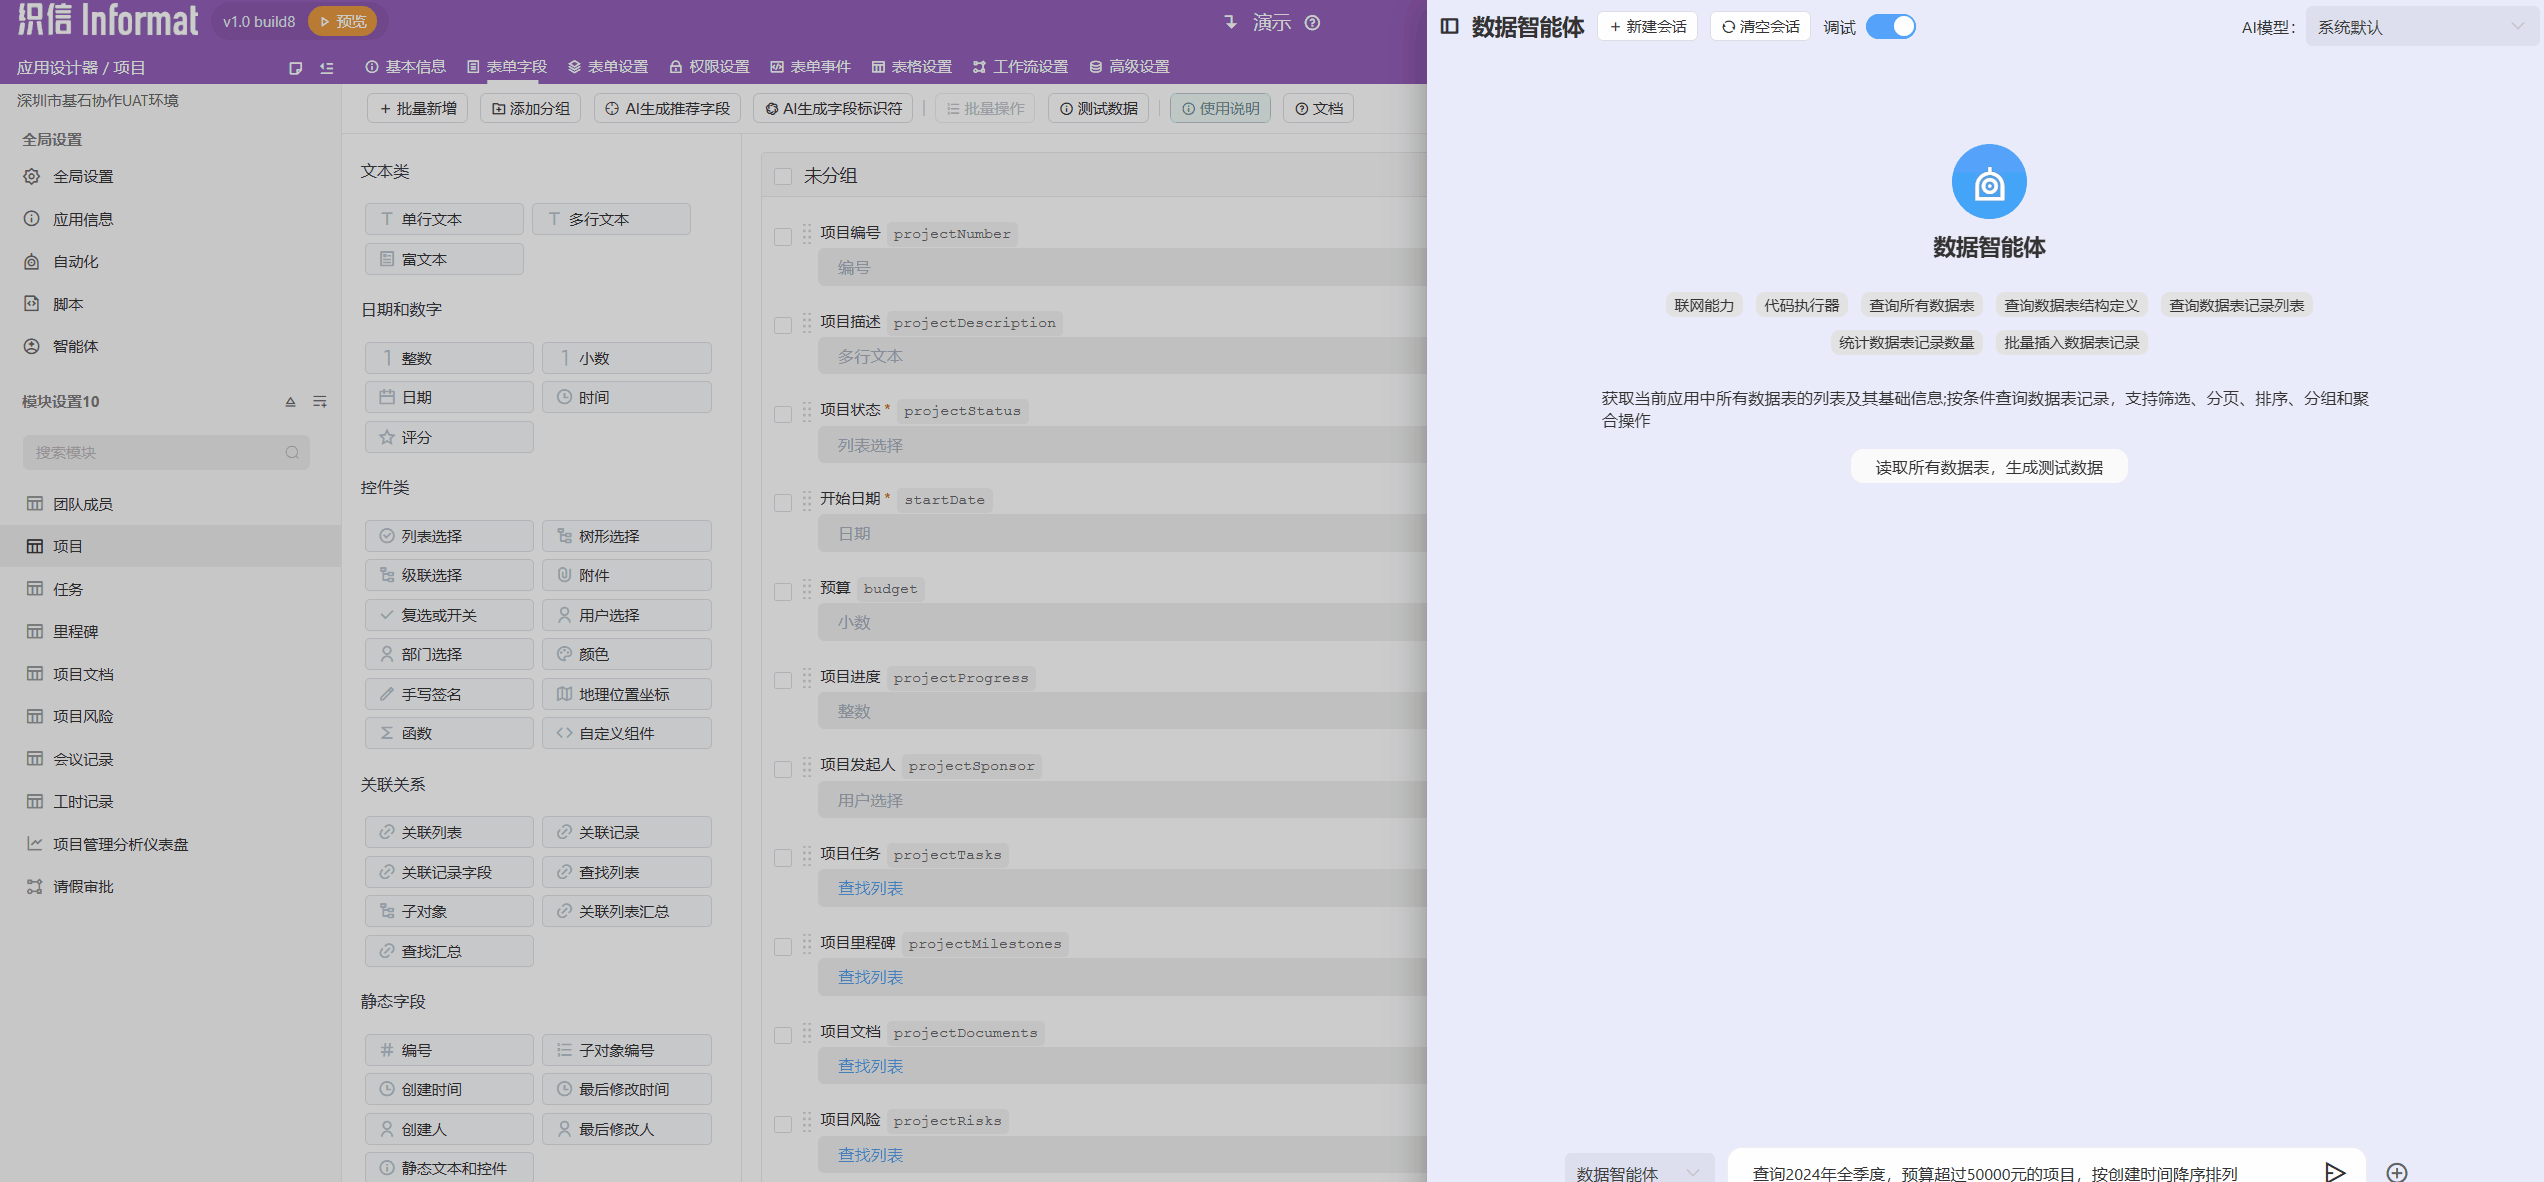This screenshot has width=2544, height=1182.
Task: Check the 项目编号 field checkbox
Action: pyautogui.click(x=783, y=237)
